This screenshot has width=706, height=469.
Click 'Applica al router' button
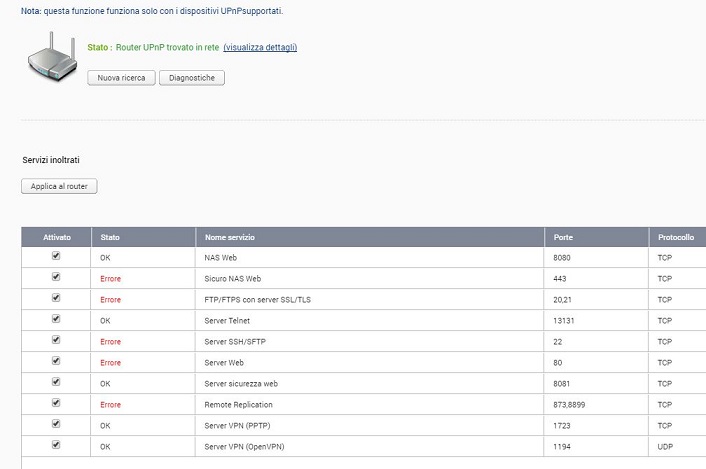(59, 187)
